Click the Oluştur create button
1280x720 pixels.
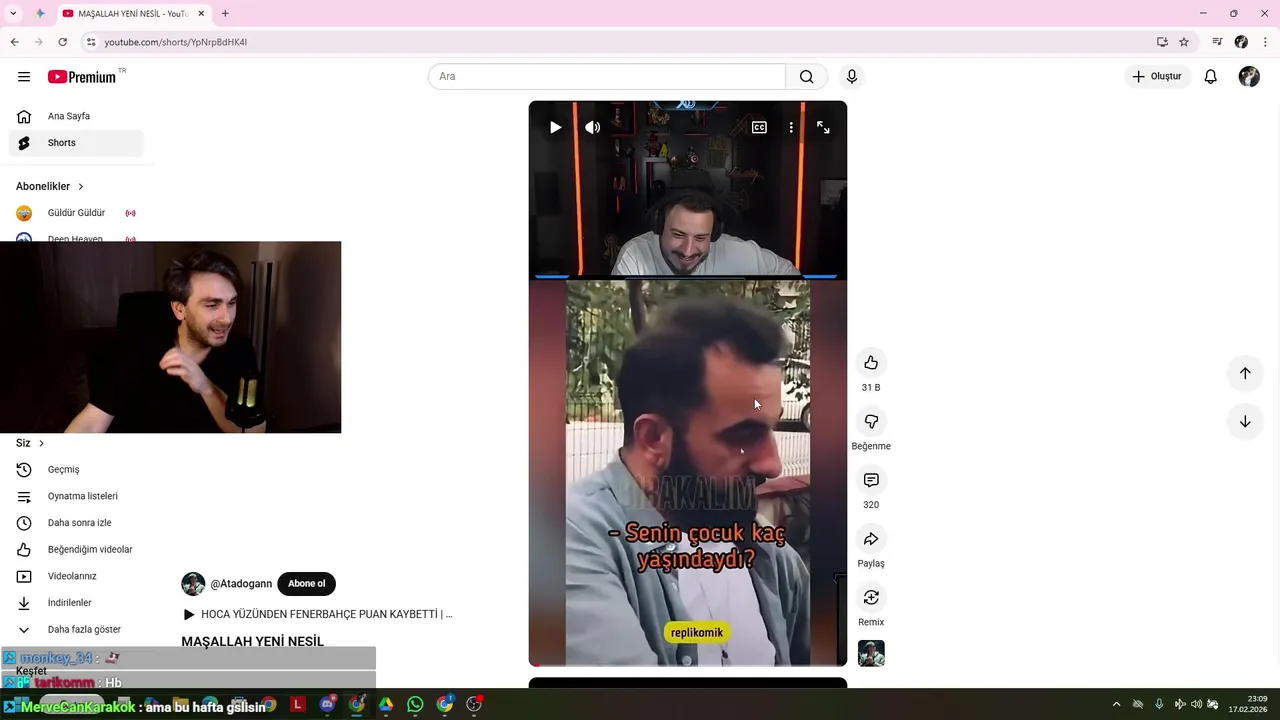pyautogui.click(x=1157, y=77)
